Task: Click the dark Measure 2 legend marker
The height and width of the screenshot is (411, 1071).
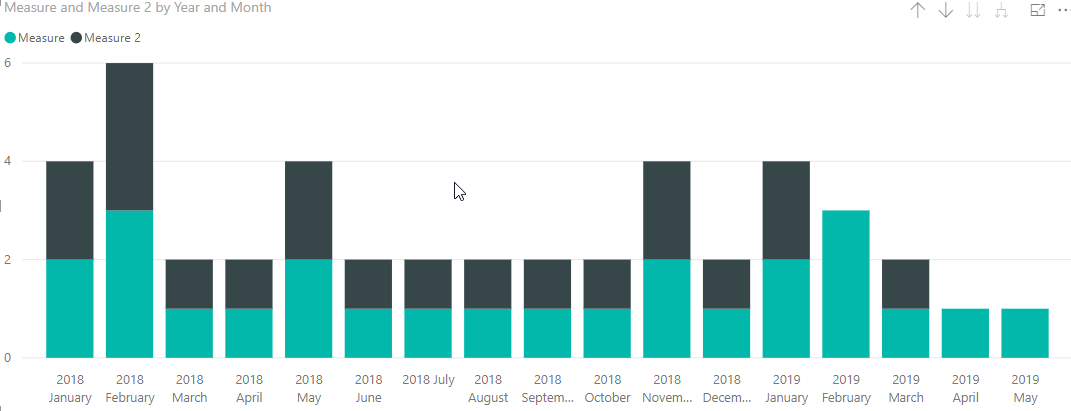Action: tap(76, 38)
